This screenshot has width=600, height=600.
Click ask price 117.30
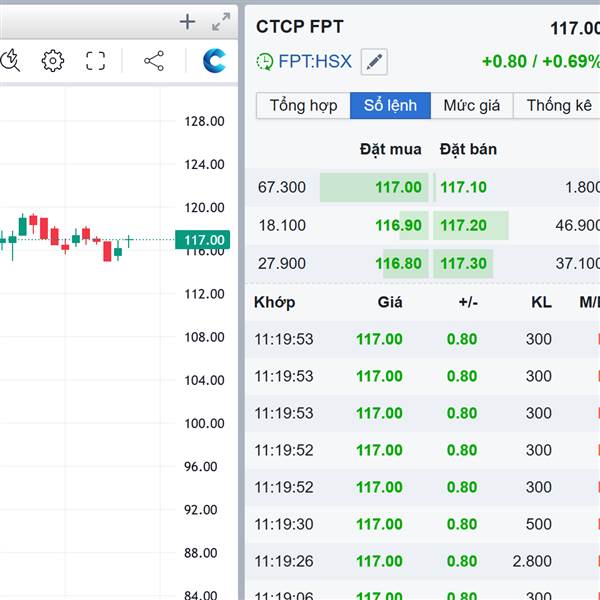pos(463,264)
